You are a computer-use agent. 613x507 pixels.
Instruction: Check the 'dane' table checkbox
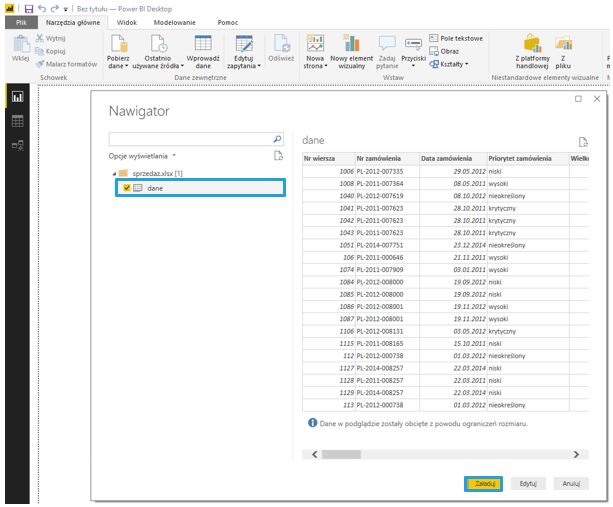click(x=126, y=188)
